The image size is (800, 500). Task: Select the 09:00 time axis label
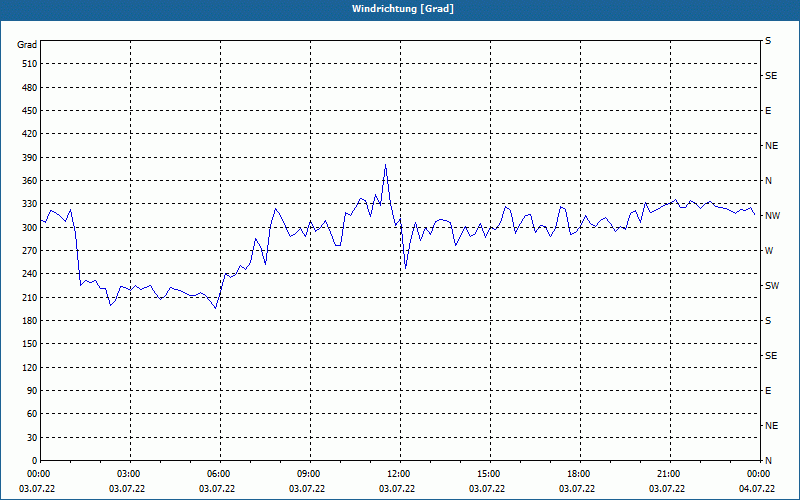point(310,474)
